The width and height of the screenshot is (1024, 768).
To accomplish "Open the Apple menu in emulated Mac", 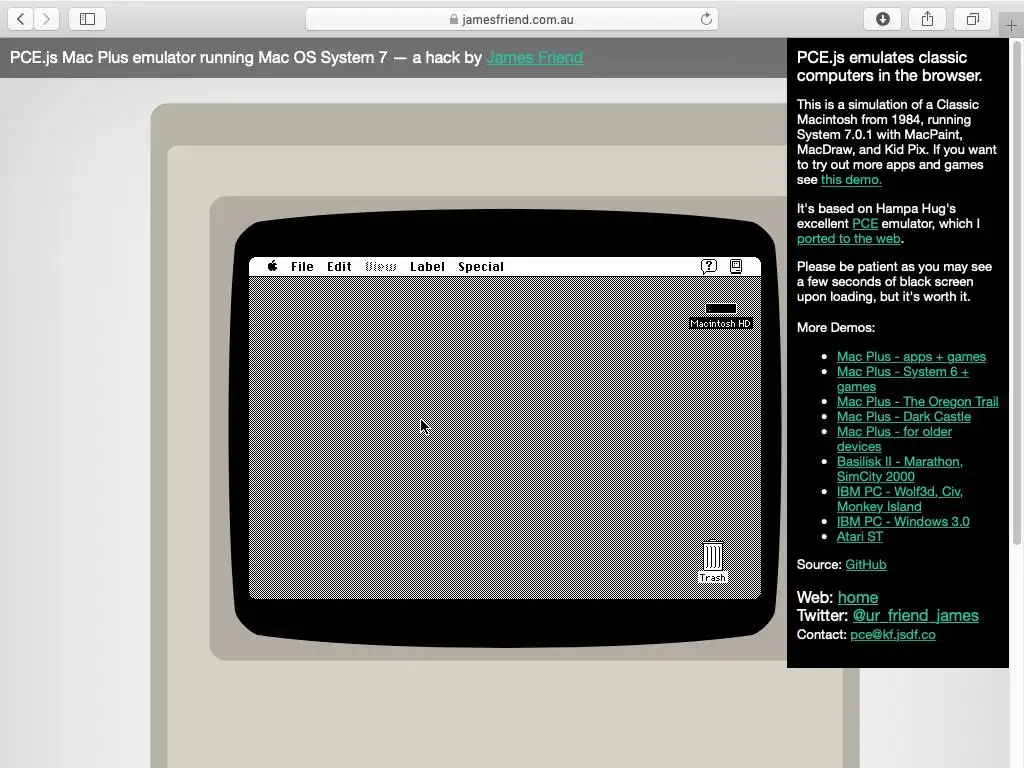I will pos(272,266).
